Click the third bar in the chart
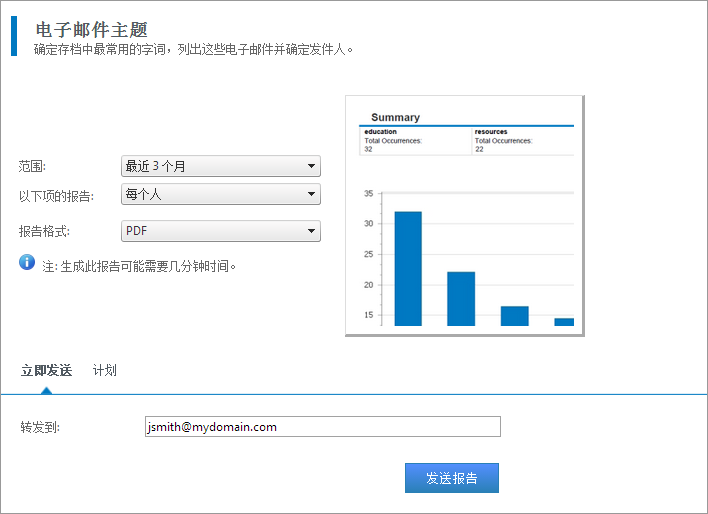 (x=514, y=315)
